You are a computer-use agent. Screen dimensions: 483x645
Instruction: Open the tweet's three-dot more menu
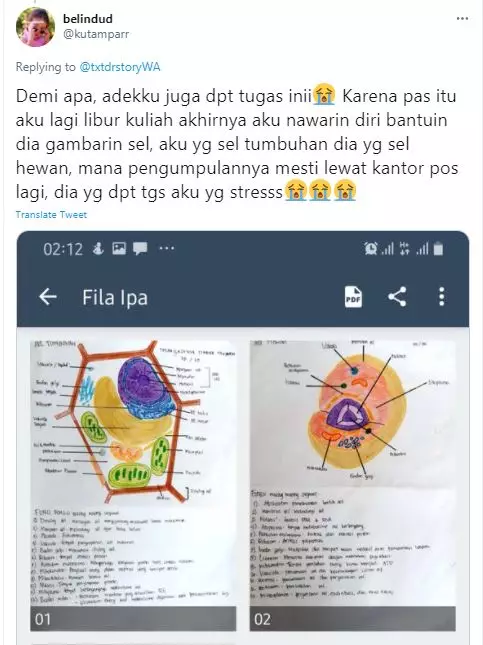pyautogui.click(x=462, y=19)
